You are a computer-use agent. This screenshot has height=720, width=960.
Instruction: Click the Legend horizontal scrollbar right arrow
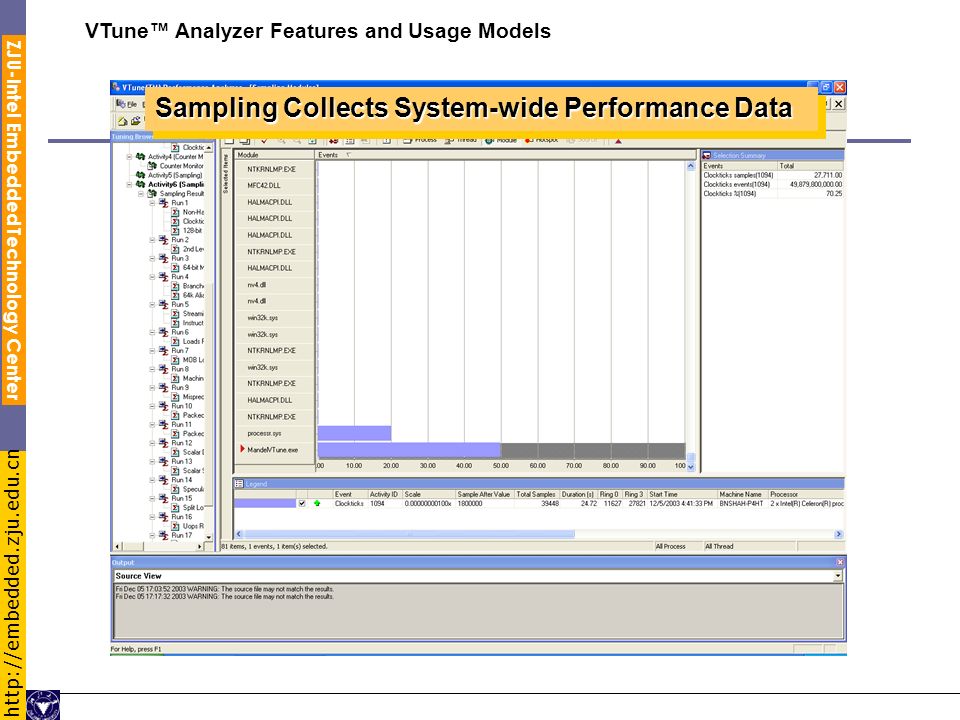pyautogui.click(x=839, y=534)
